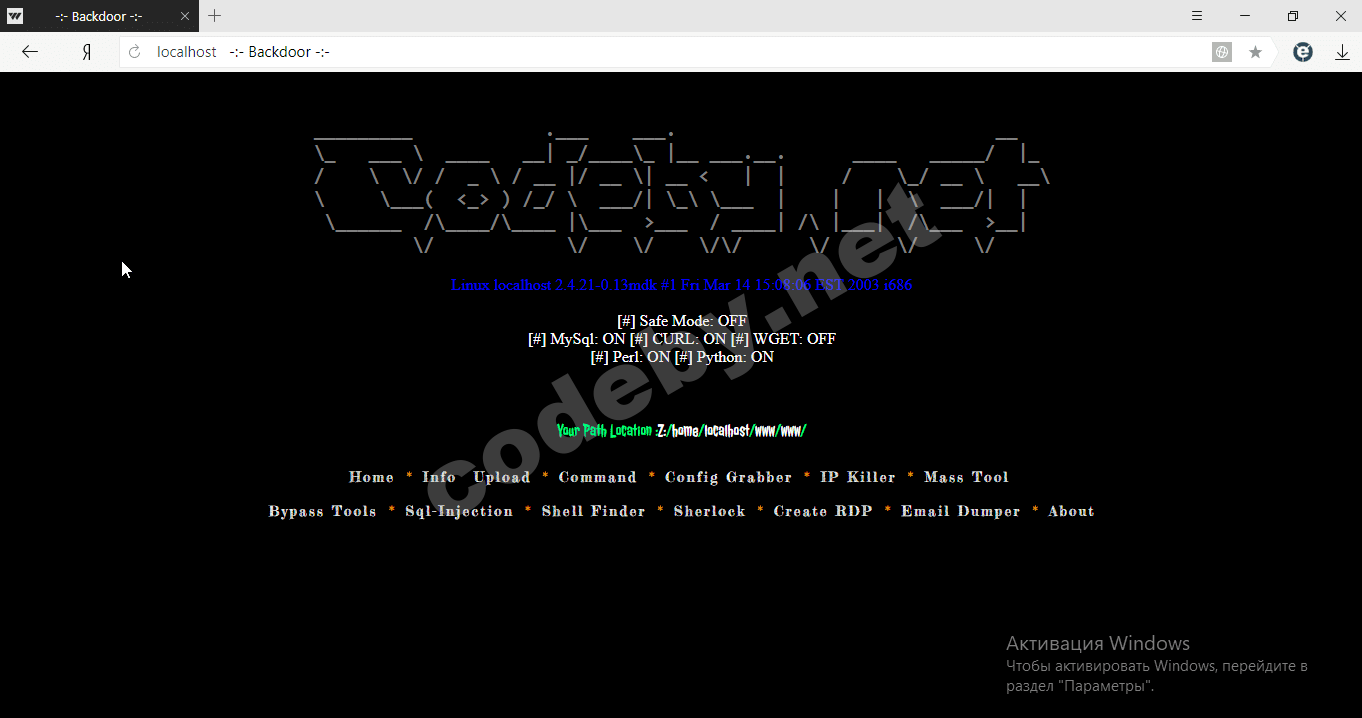The width and height of the screenshot is (1362, 718).
Task: Open the browser hamburger menu
Action: coord(1197,16)
